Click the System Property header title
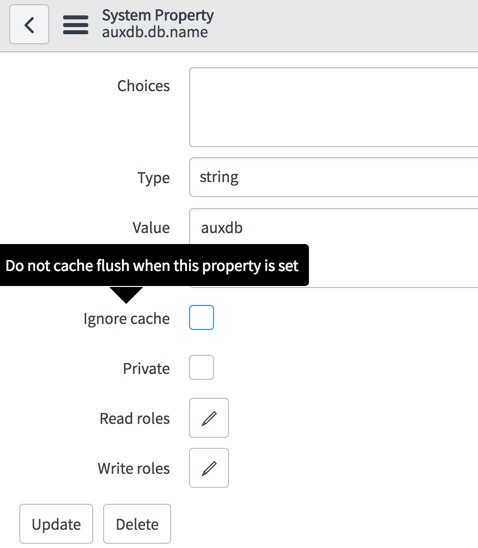 click(158, 16)
